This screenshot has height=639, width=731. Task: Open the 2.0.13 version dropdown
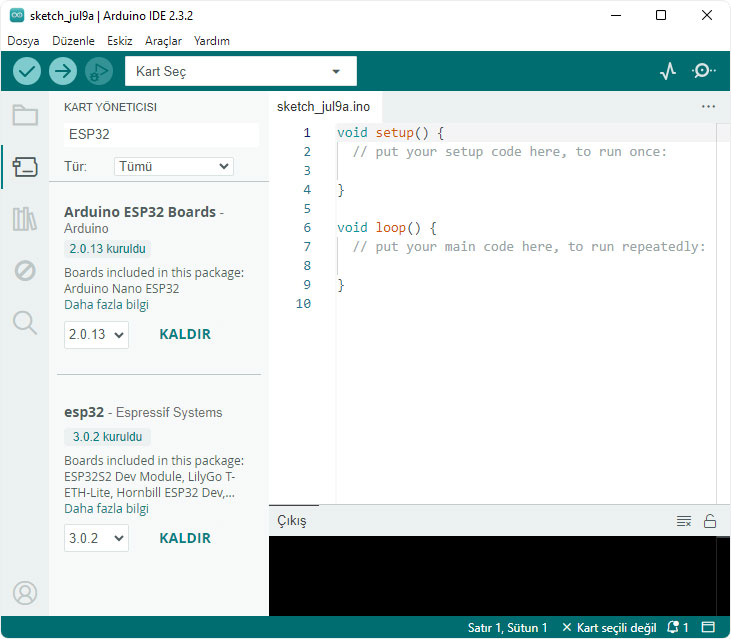point(97,335)
